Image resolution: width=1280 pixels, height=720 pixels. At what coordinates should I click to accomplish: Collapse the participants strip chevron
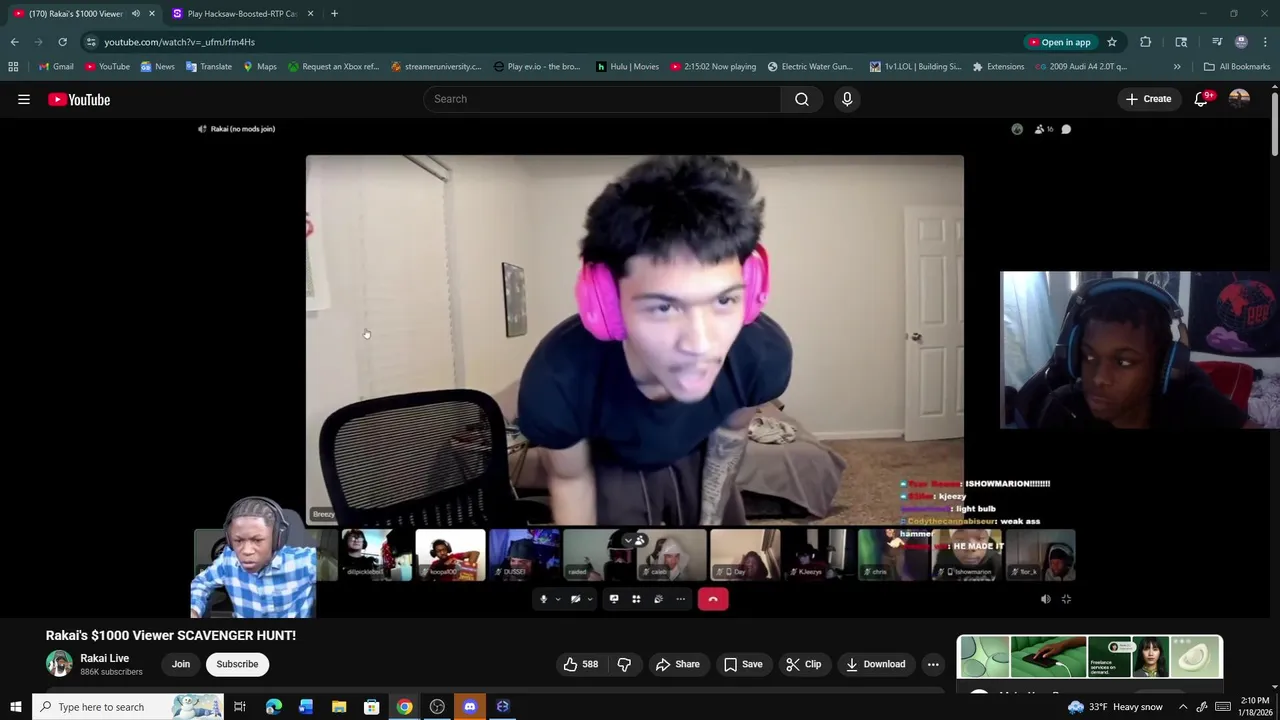[x=628, y=541]
